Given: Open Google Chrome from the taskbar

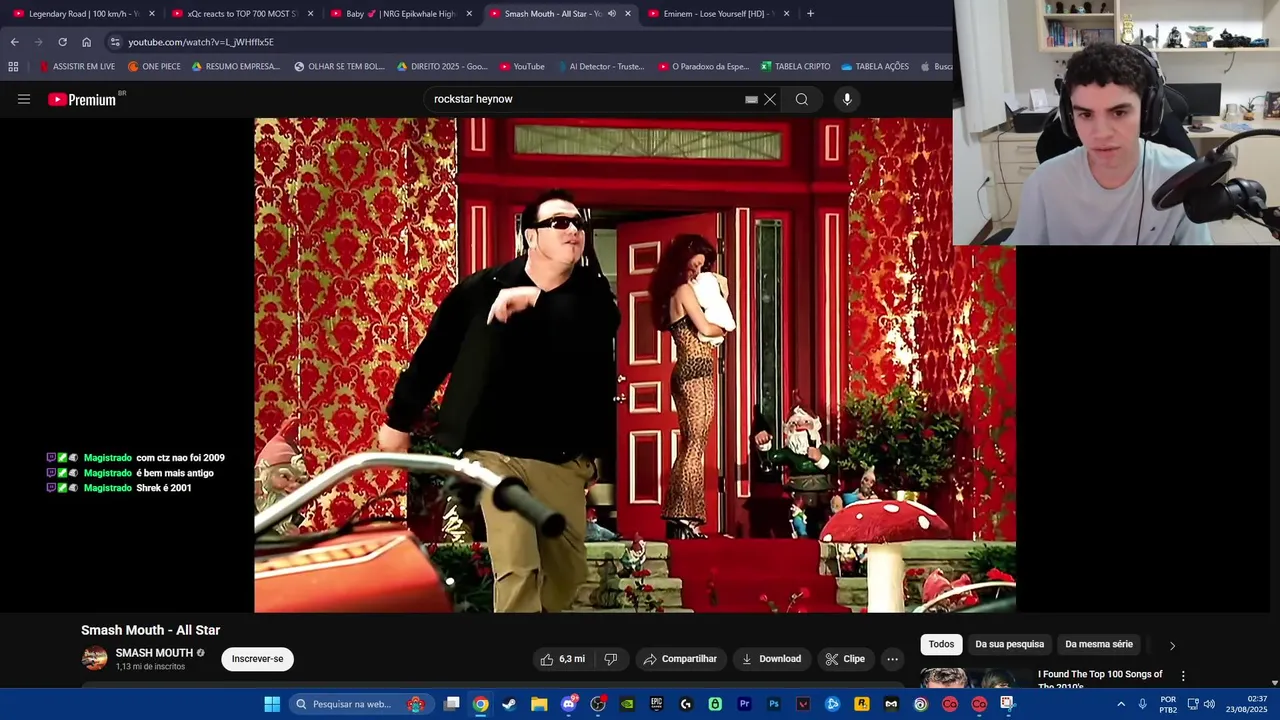Looking at the screenshot, I should (x=481, y=704).
